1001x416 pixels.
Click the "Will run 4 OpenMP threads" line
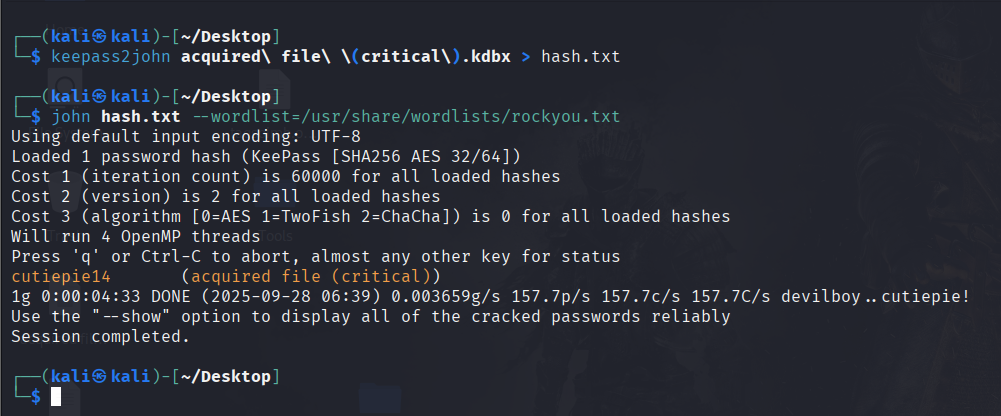point(136,237)
